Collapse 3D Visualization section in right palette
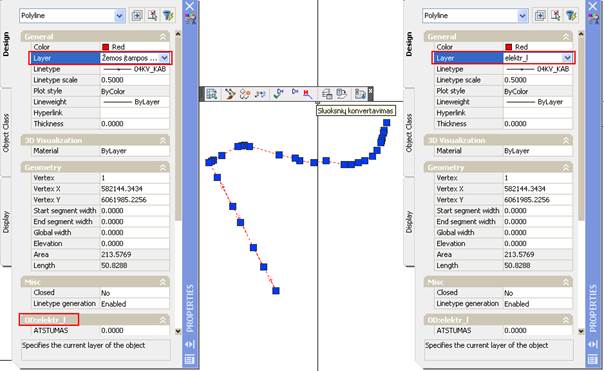604x371 pixels. point(566,140)
